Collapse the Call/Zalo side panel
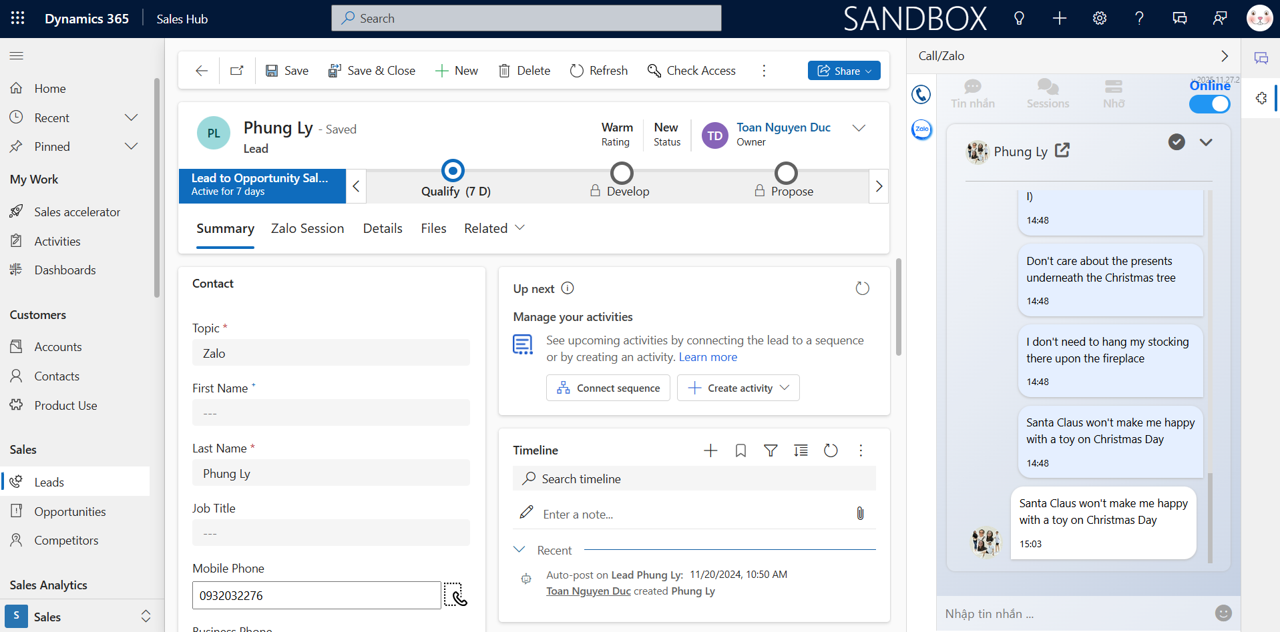The image size is (1280, 632). (x=1224, y=56)
